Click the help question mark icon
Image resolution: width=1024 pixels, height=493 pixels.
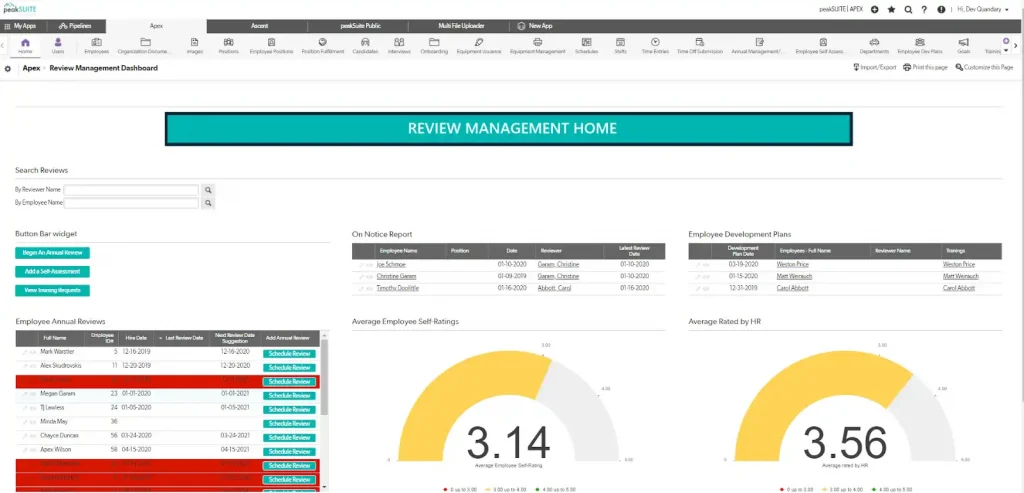(924, 9)
